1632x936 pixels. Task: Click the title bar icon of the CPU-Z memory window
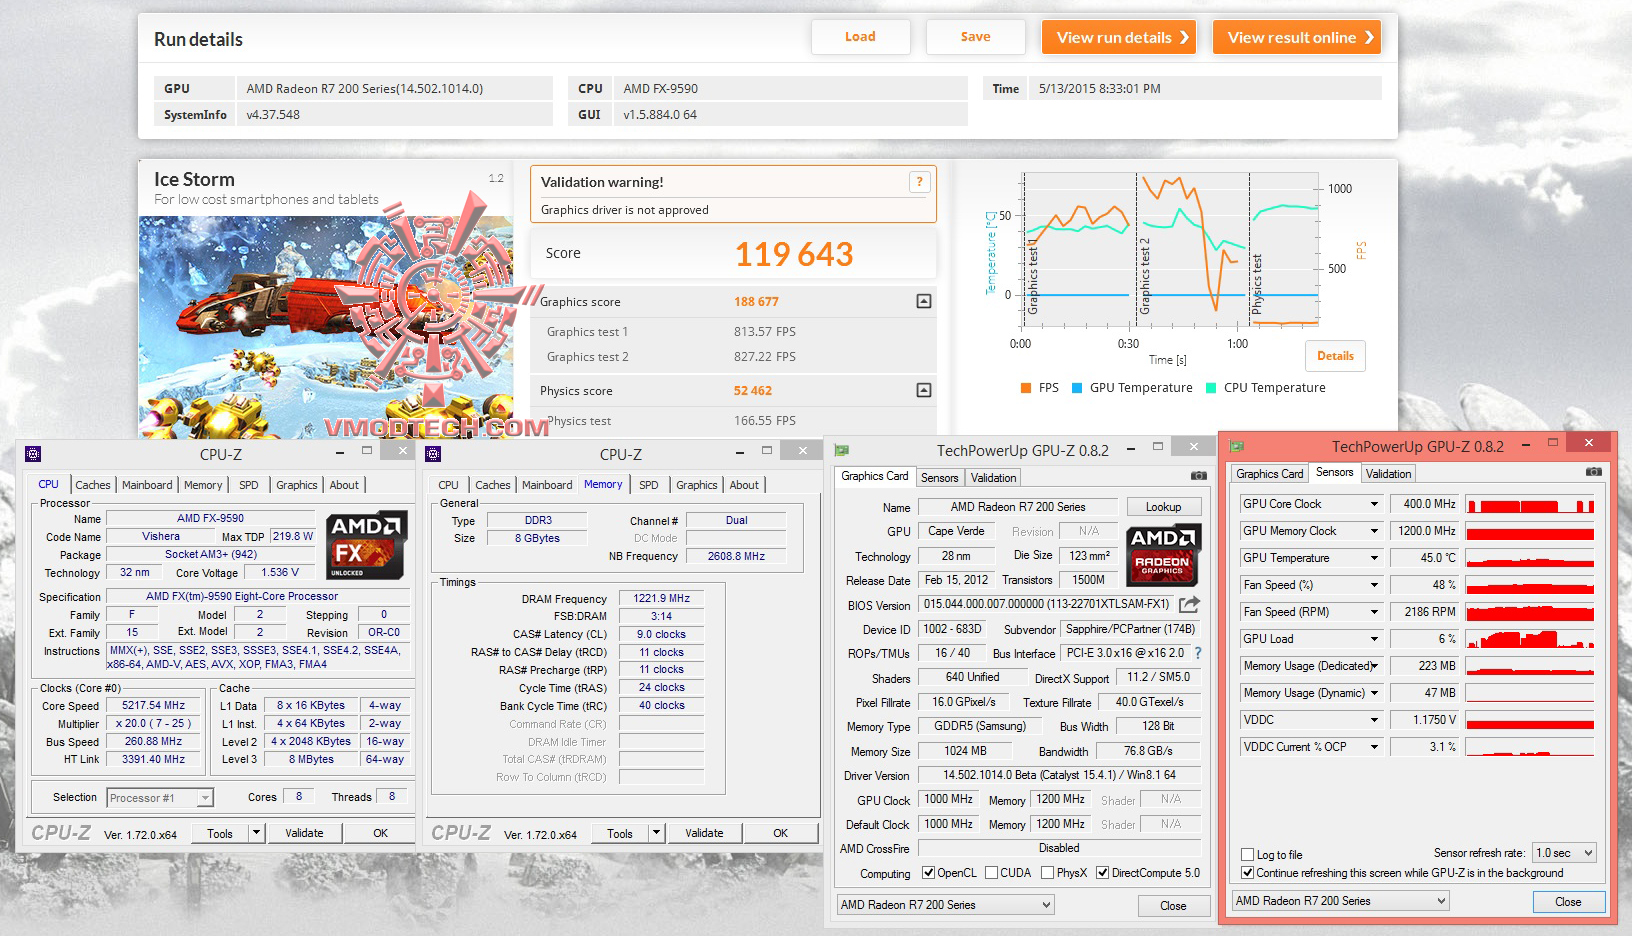[433, 454]
